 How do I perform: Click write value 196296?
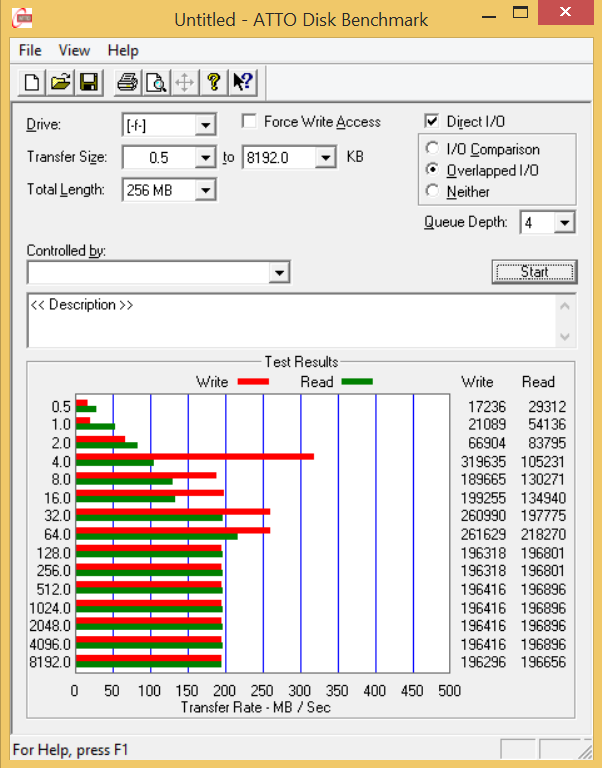point(483,662)
